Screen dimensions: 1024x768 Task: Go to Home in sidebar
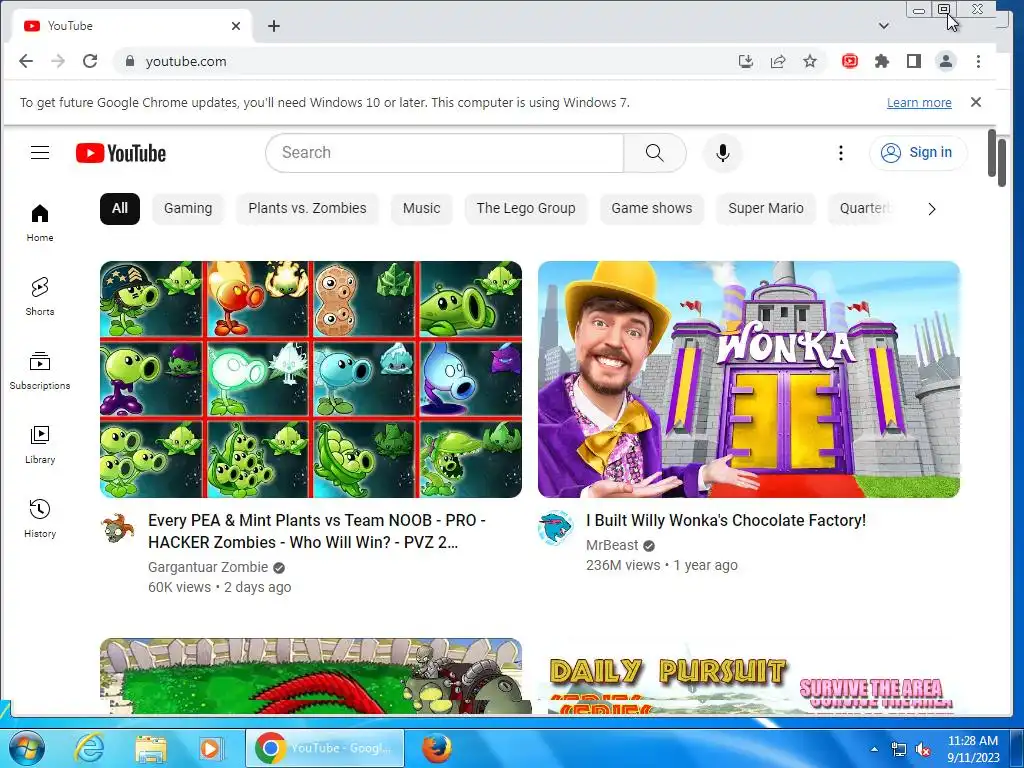pyautogui.click(x=40, y=223)
